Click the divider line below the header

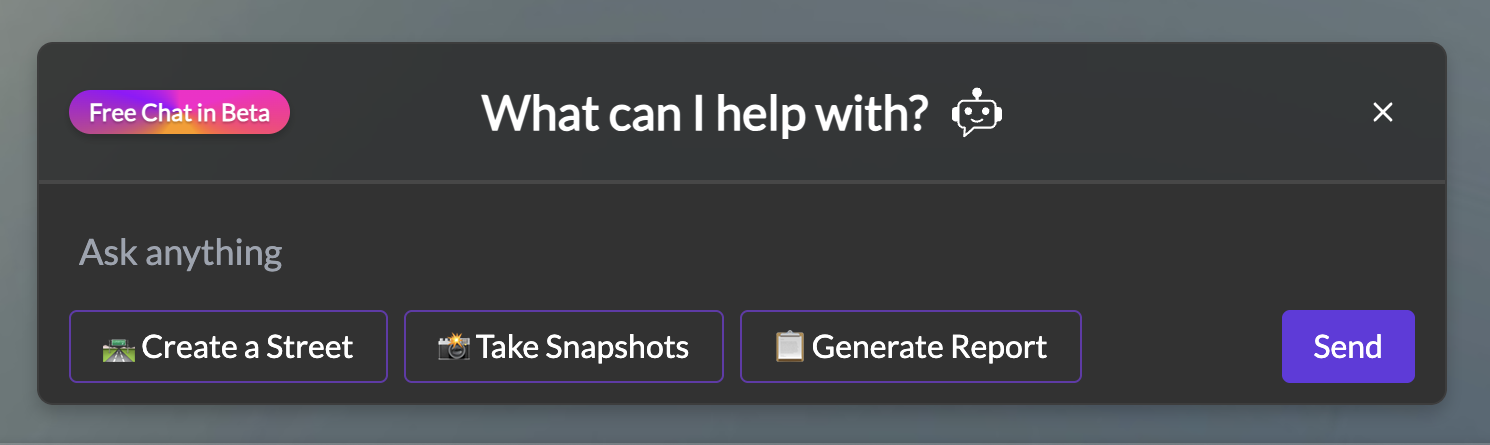click(x=742, y=182)
